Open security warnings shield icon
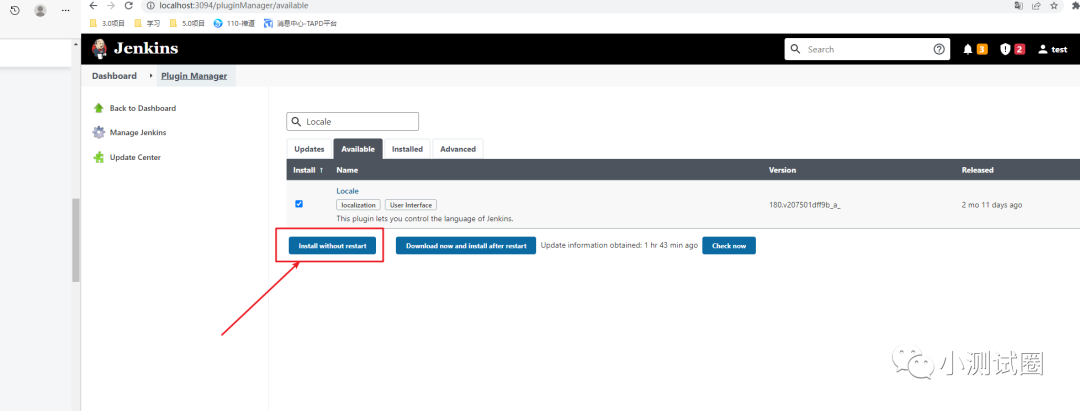1080x411 pixels. (x=1005, y=49)
